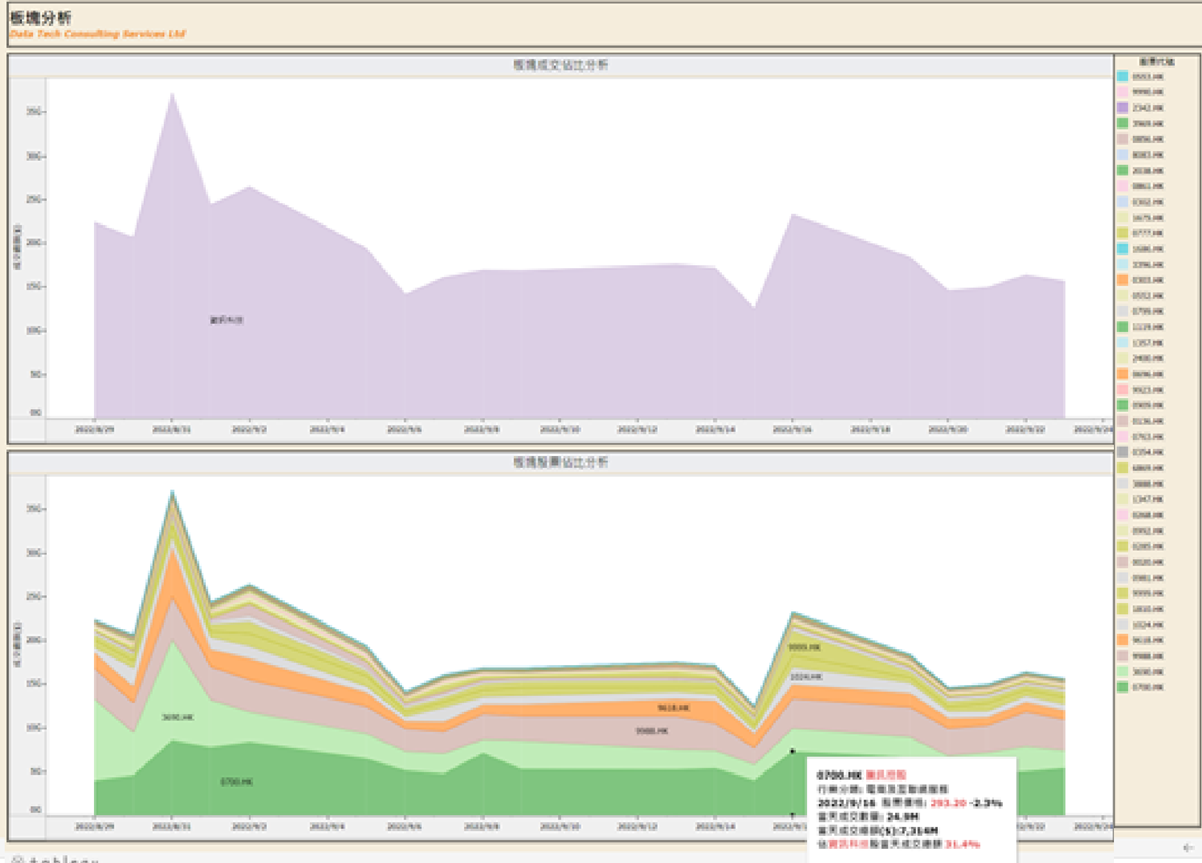Click the 0700.HK label inside the stacked chart
Screen dimensions: 1202x863
(x=236, y=781)
